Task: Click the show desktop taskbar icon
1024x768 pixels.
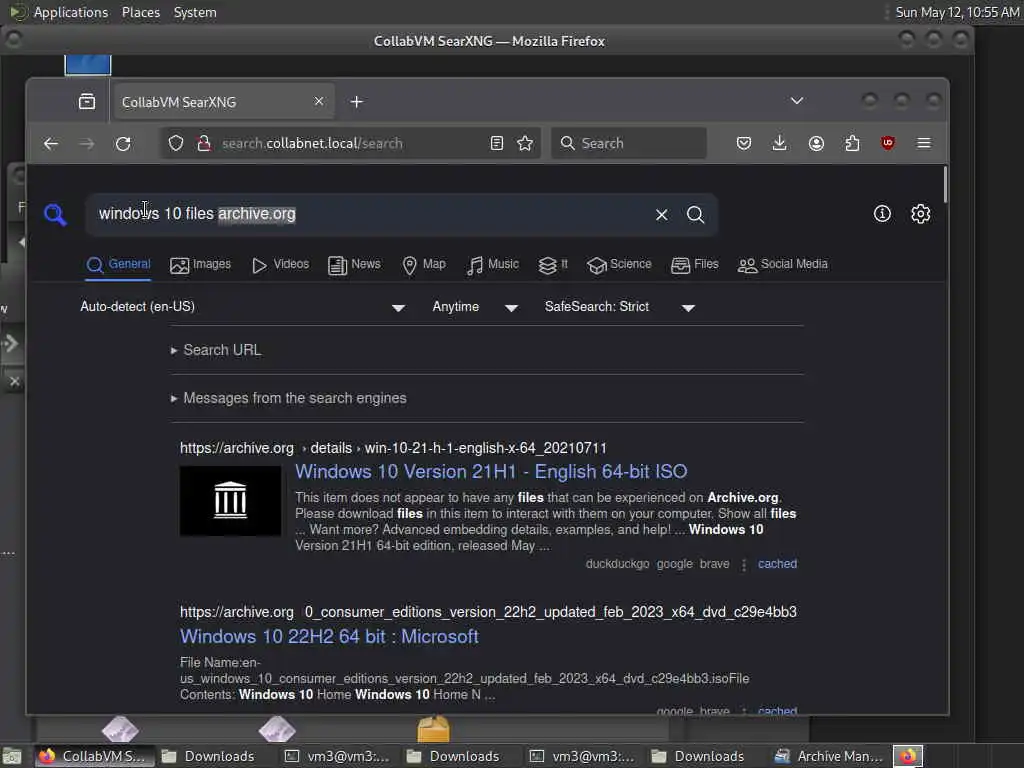Action: [x=12, y=756]
